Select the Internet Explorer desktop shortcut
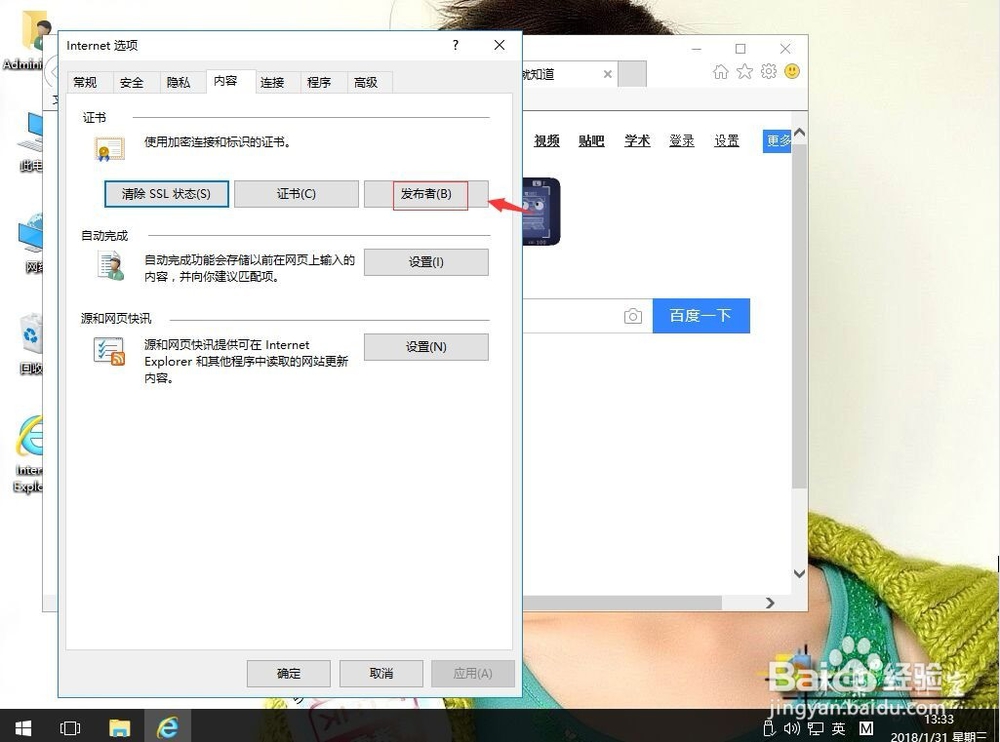 pos(29,455)
